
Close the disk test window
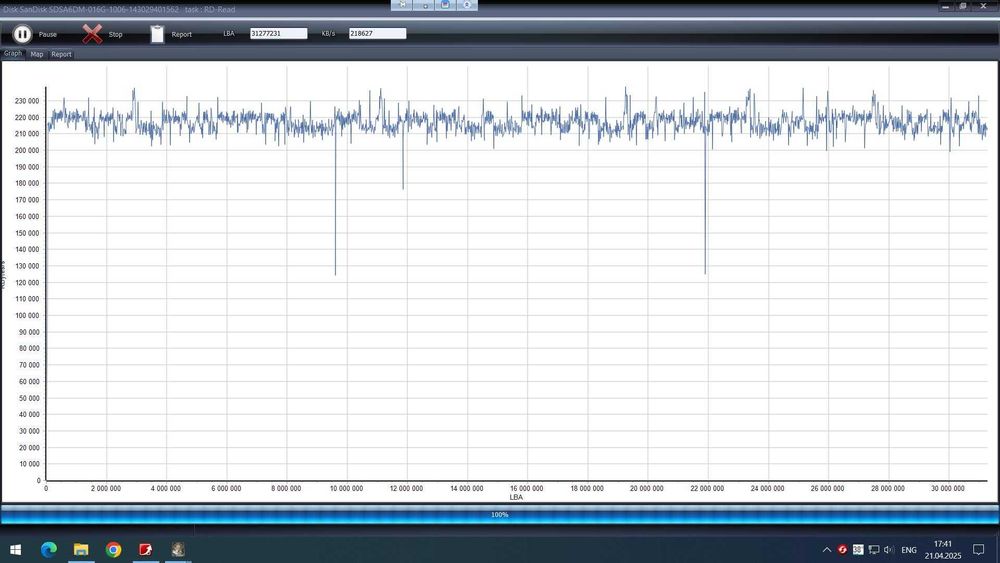point(983,6)
